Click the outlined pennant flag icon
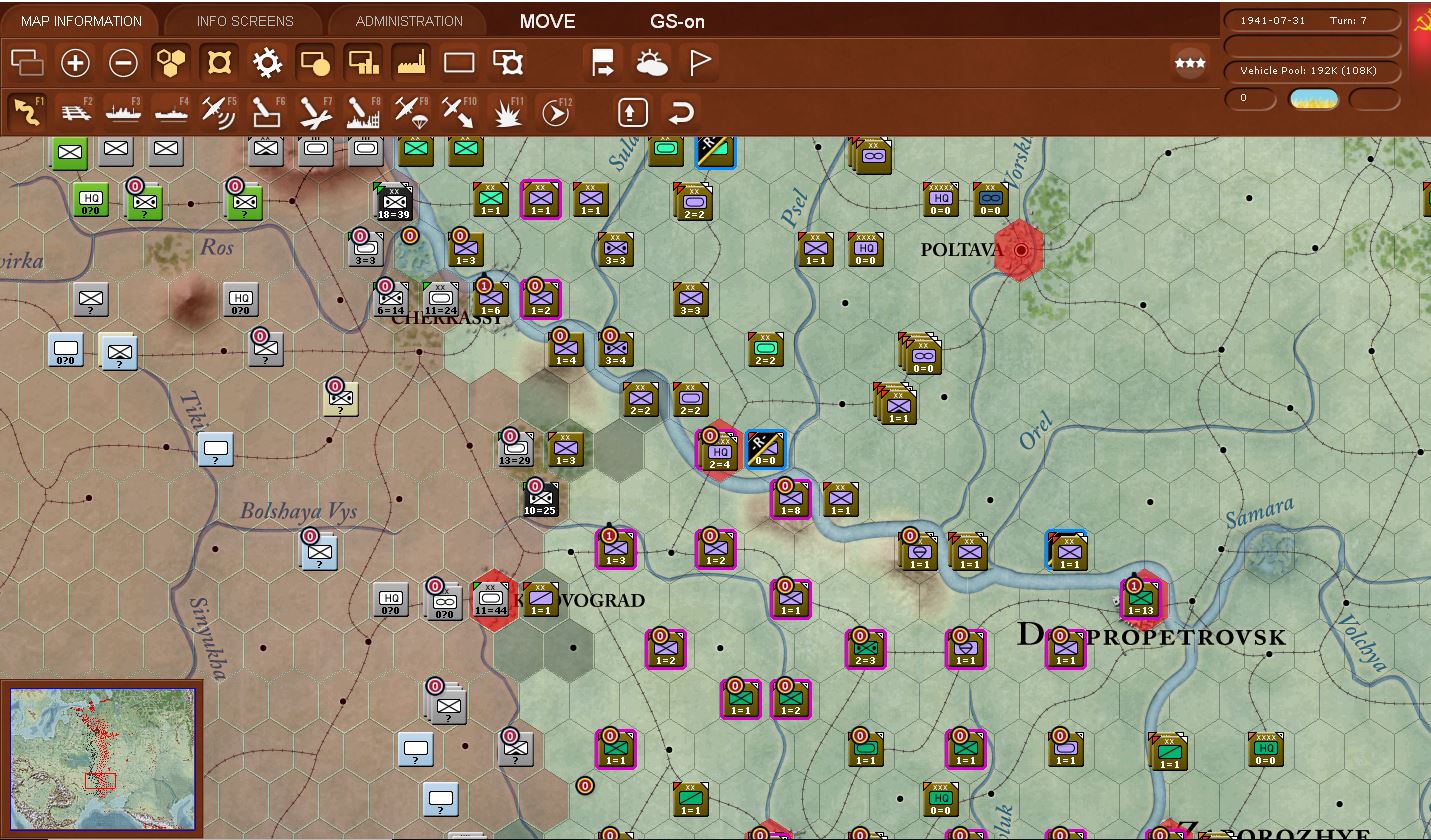This screenshot has height=840, width=1431. [700, 63]
